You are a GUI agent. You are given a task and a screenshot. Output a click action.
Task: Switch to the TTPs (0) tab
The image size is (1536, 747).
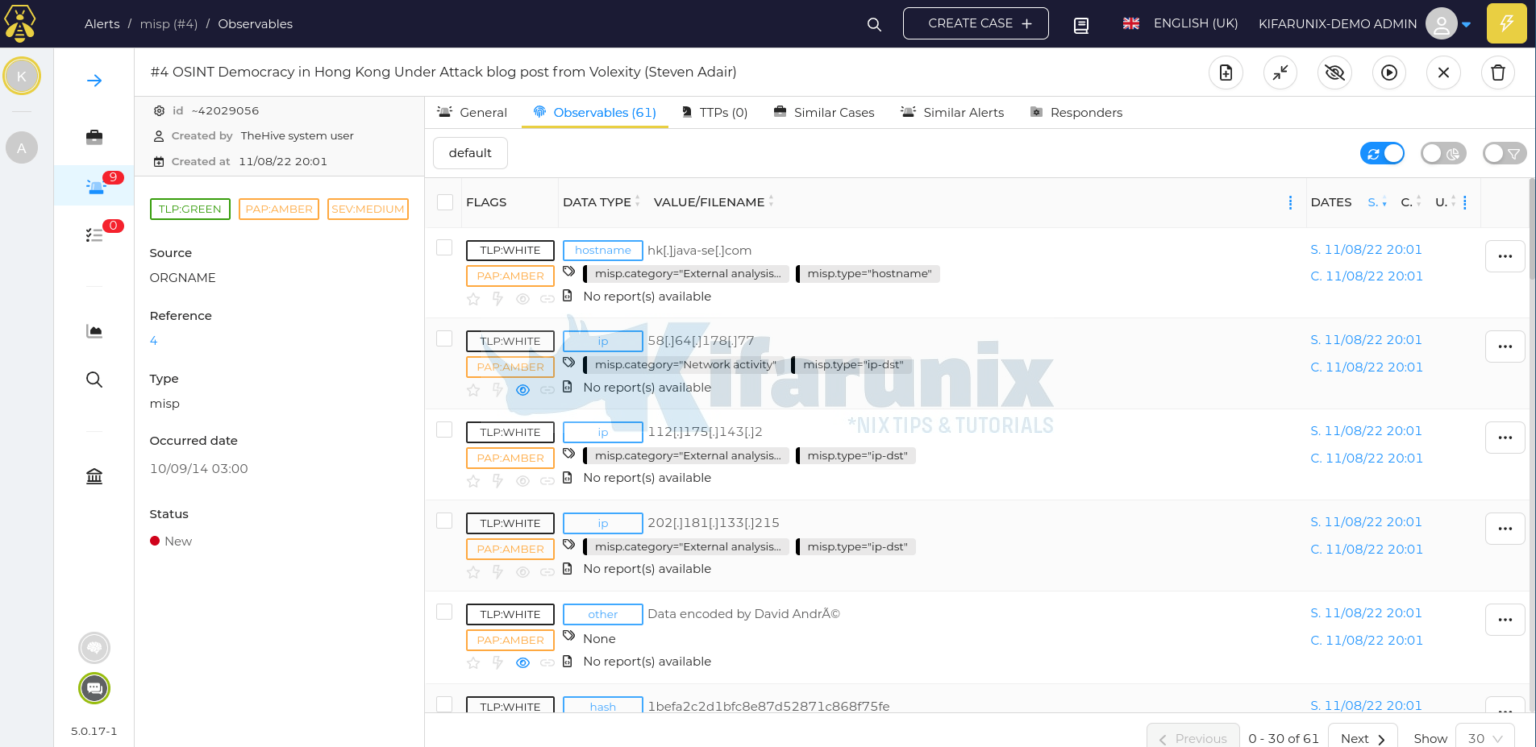pyautogui.click(x=715, y=112)
